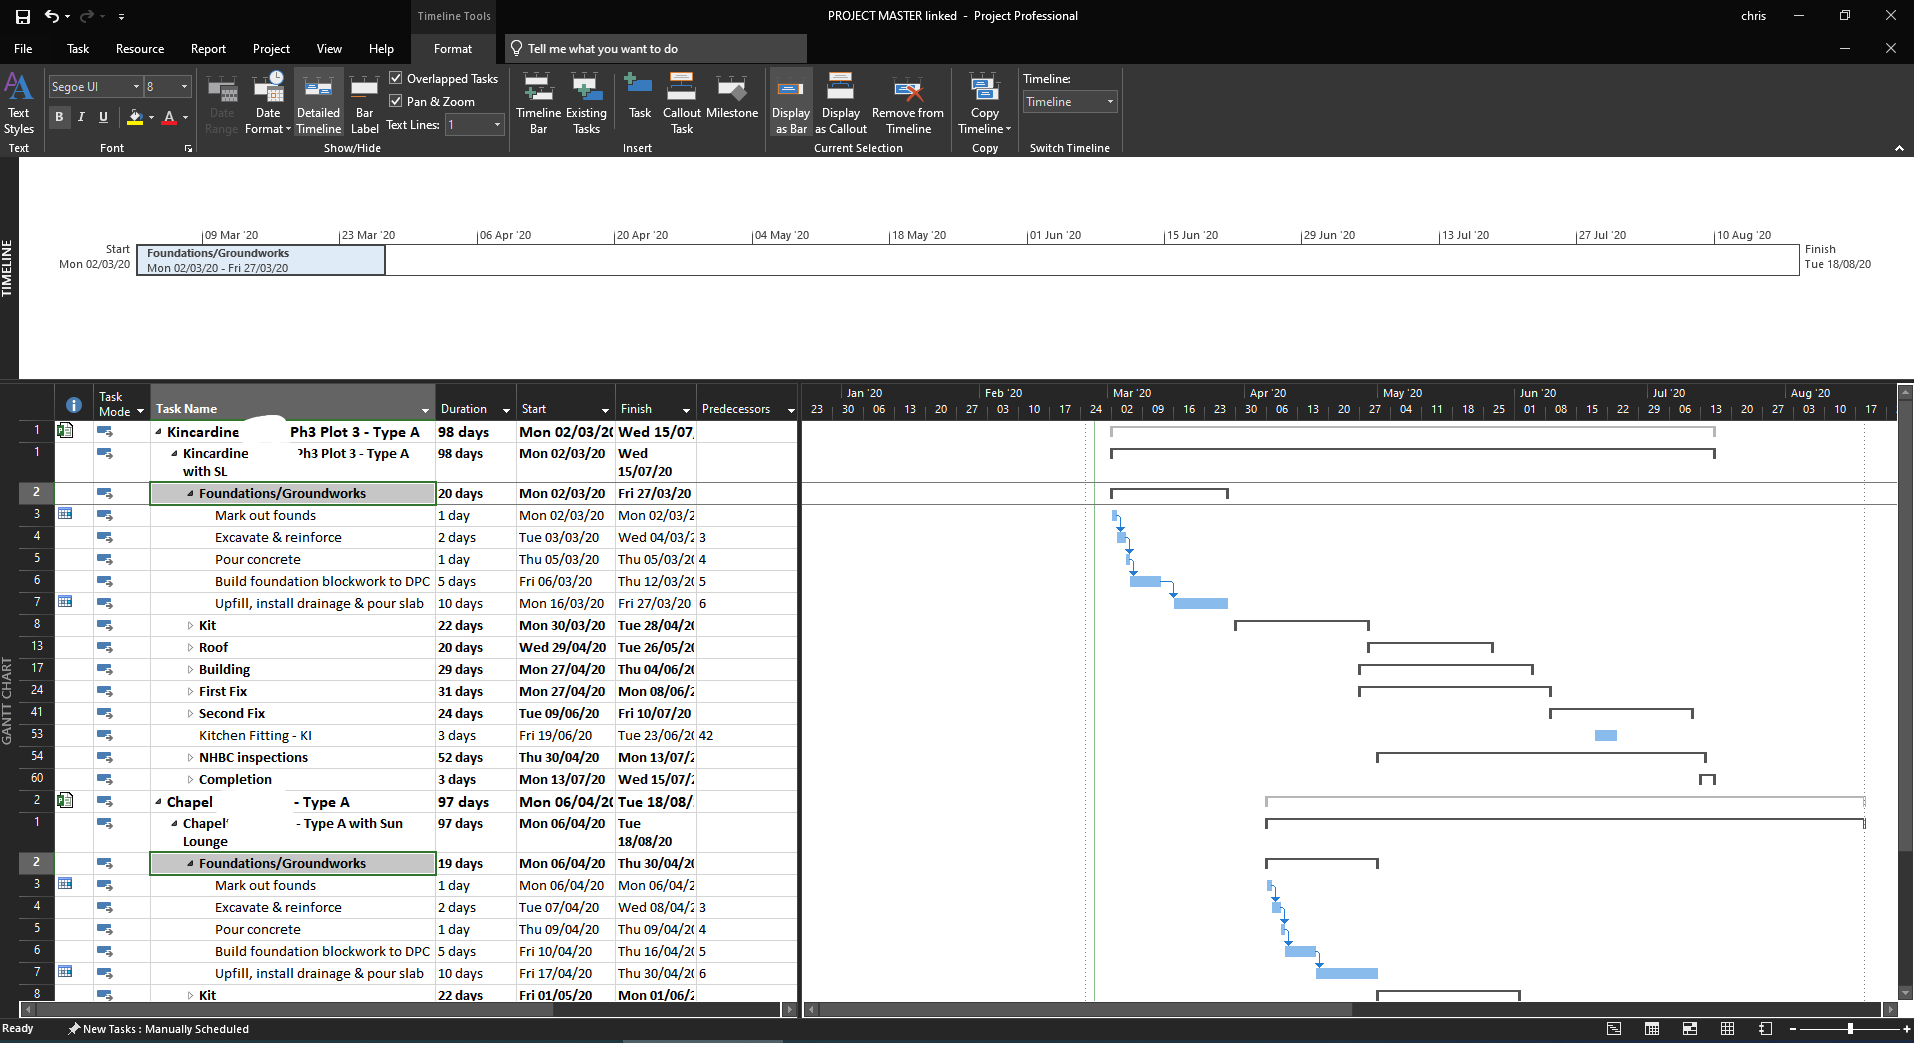Image resolution: width=1914 pixels, height=1043 pixels.
Task: Choose Display as Bar
Action: click(x=791, y=104)
